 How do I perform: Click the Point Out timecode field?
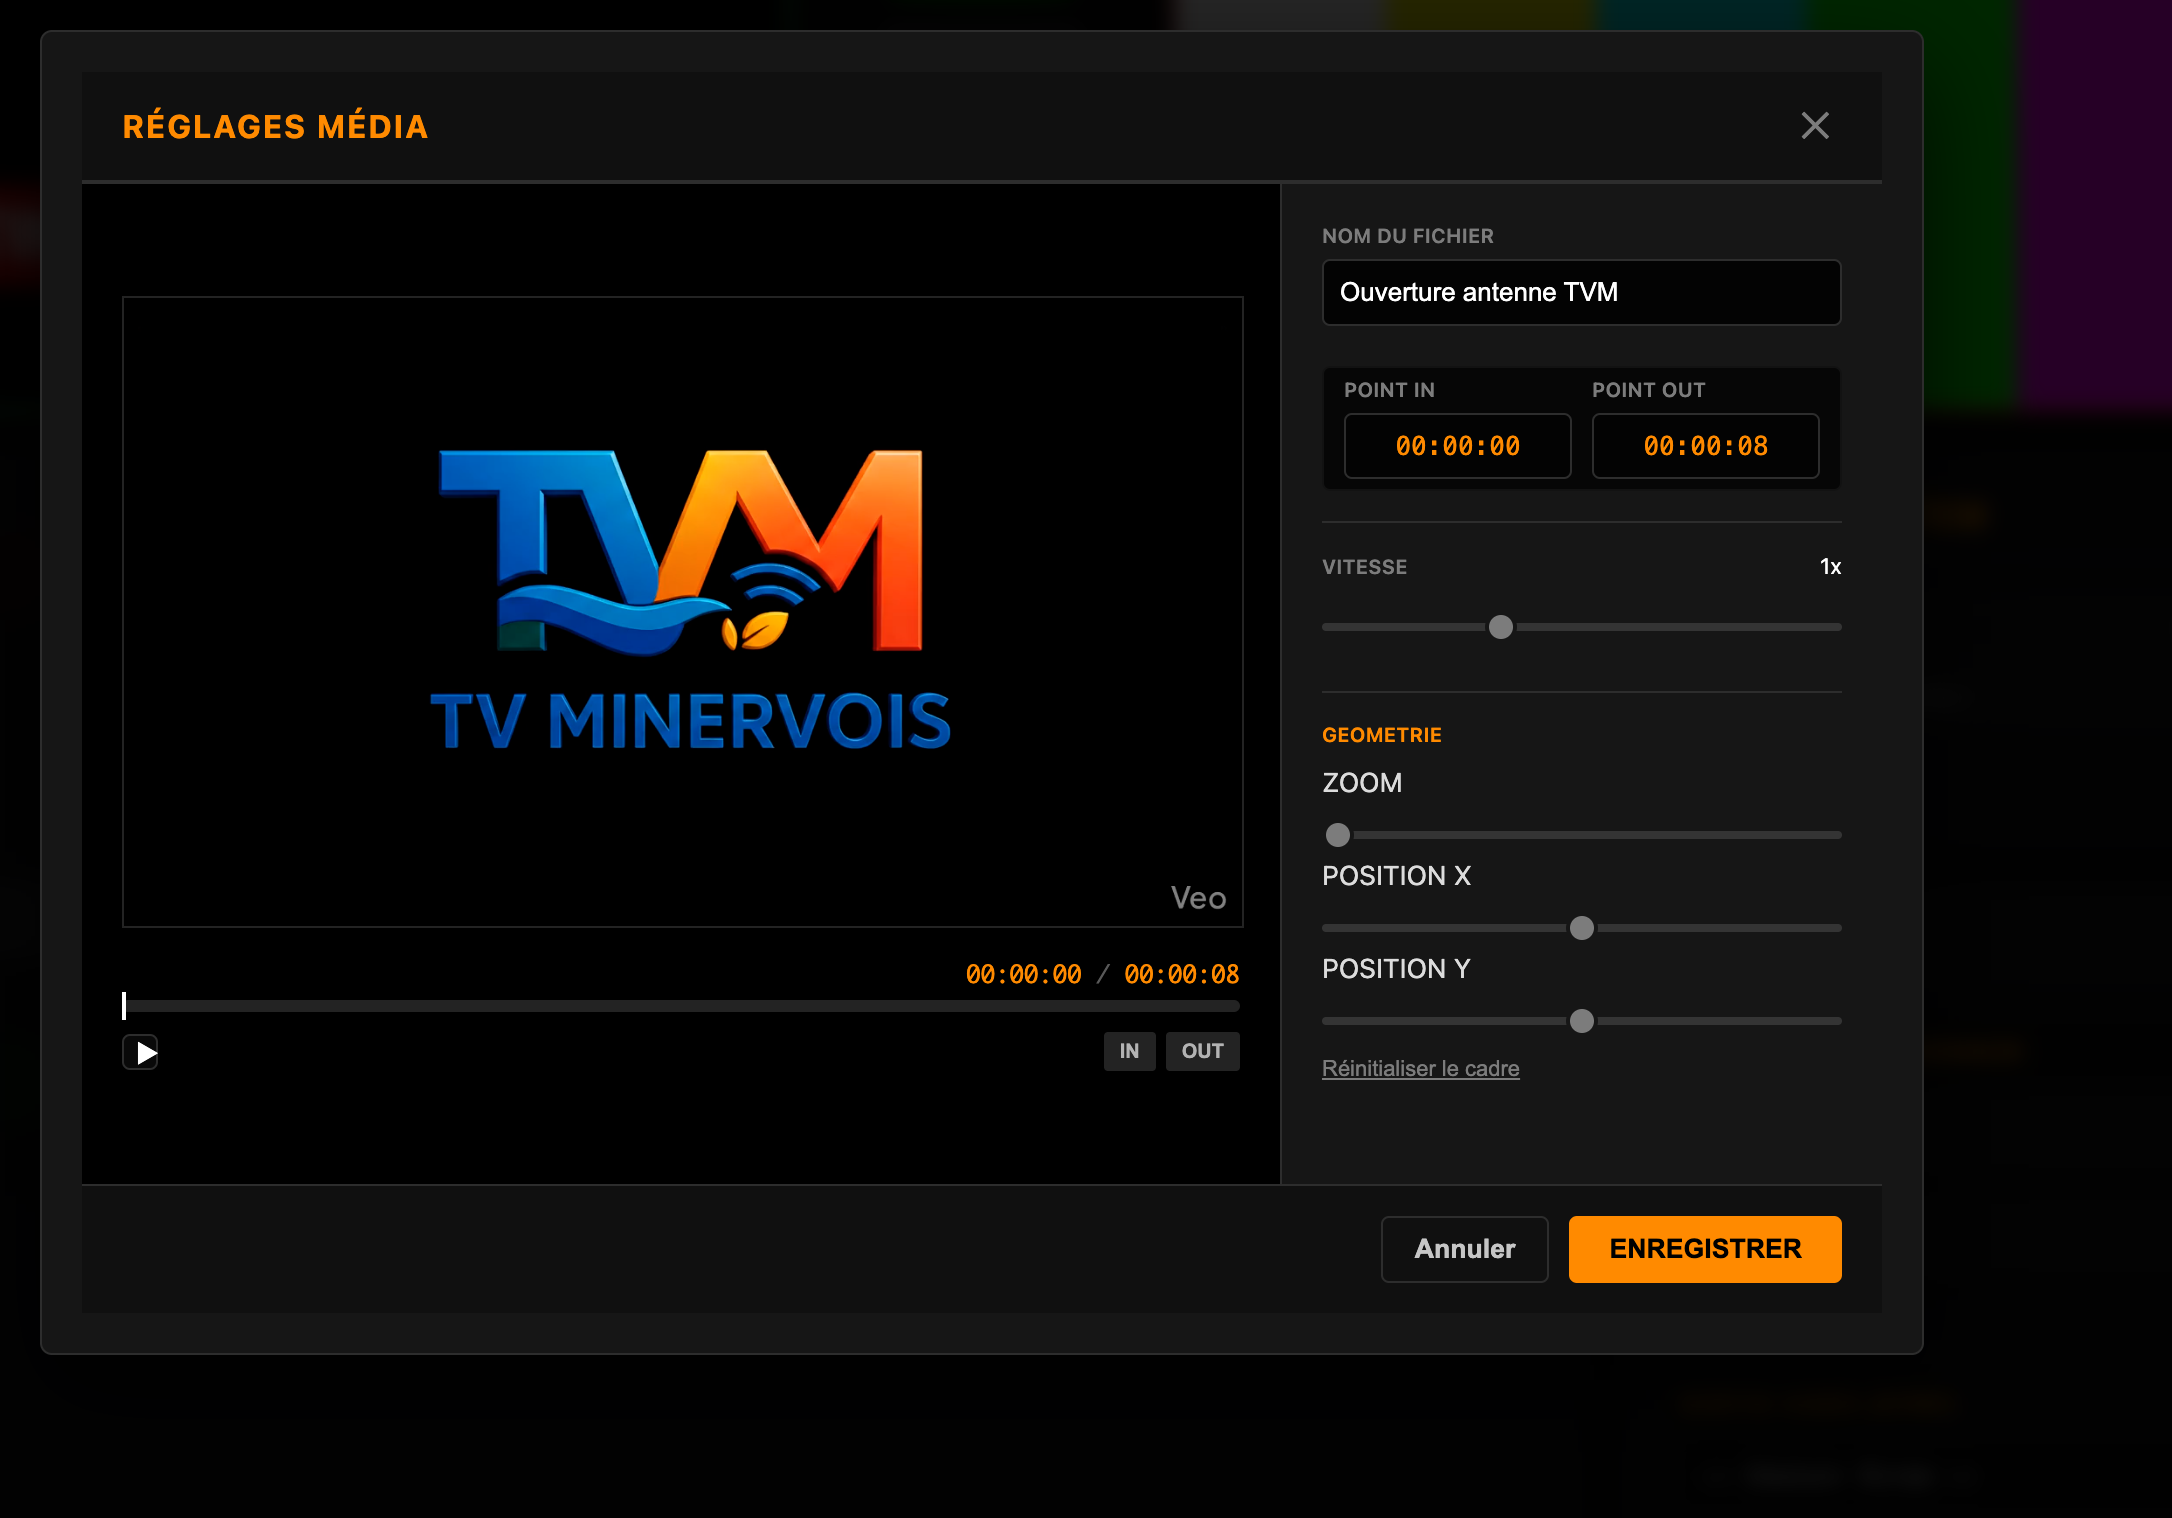(x=1705, y=446)
